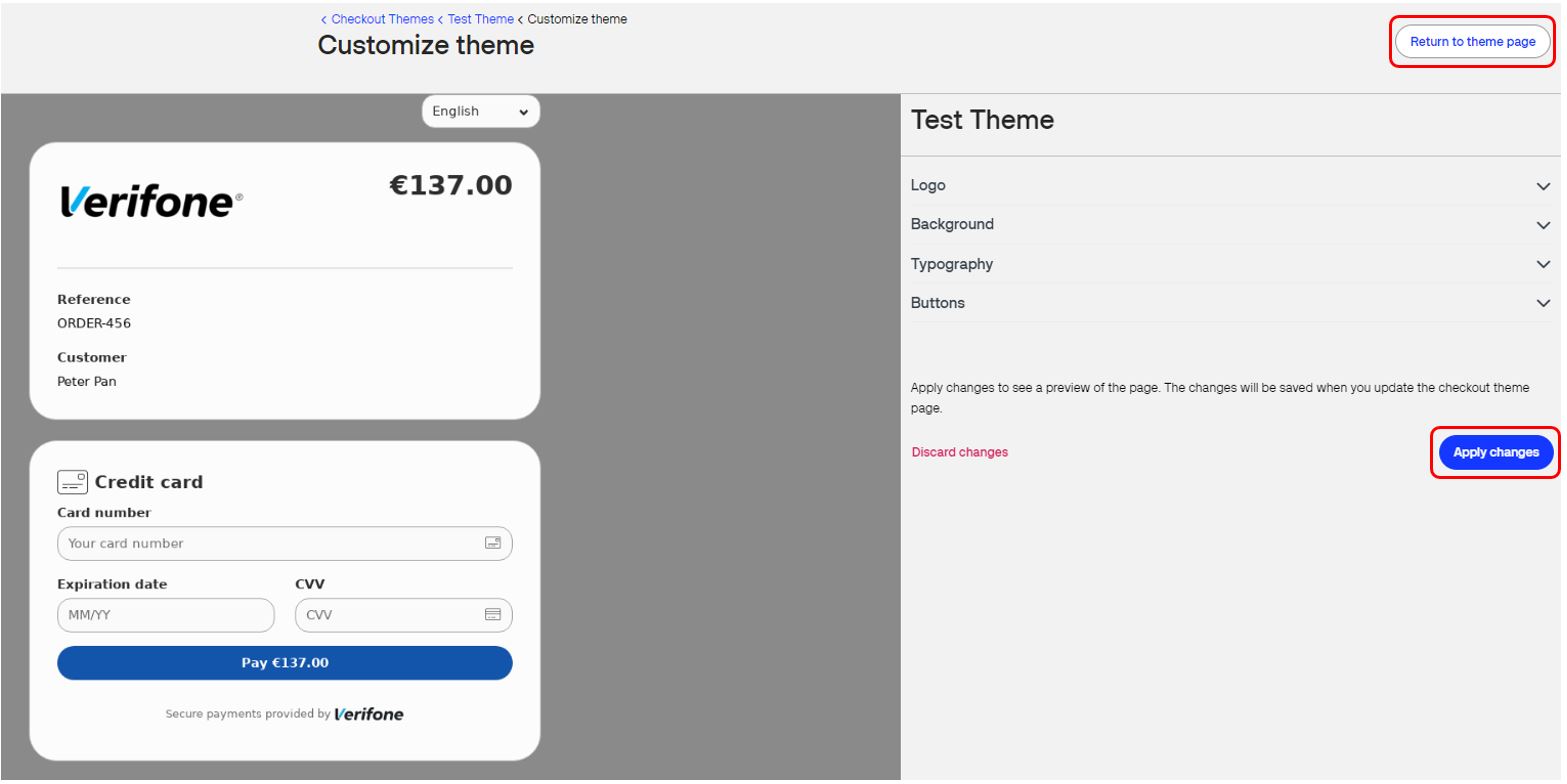The width and height of the screenshot is (1567, 784).
Task: Click the Pay €137.00 button
Action: pyautogui.click(x=285, y=664)
